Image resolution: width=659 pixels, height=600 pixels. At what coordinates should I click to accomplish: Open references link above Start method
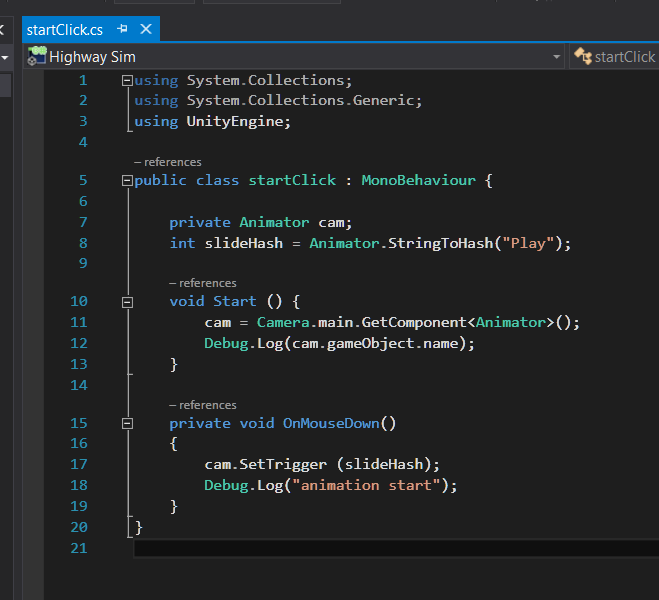tap(203, 283)
